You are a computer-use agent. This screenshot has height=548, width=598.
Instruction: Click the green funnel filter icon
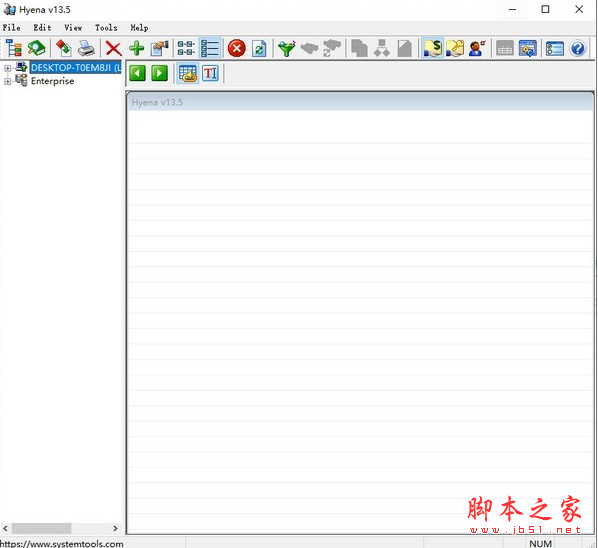pyautogui.click(x=286, y=48)
